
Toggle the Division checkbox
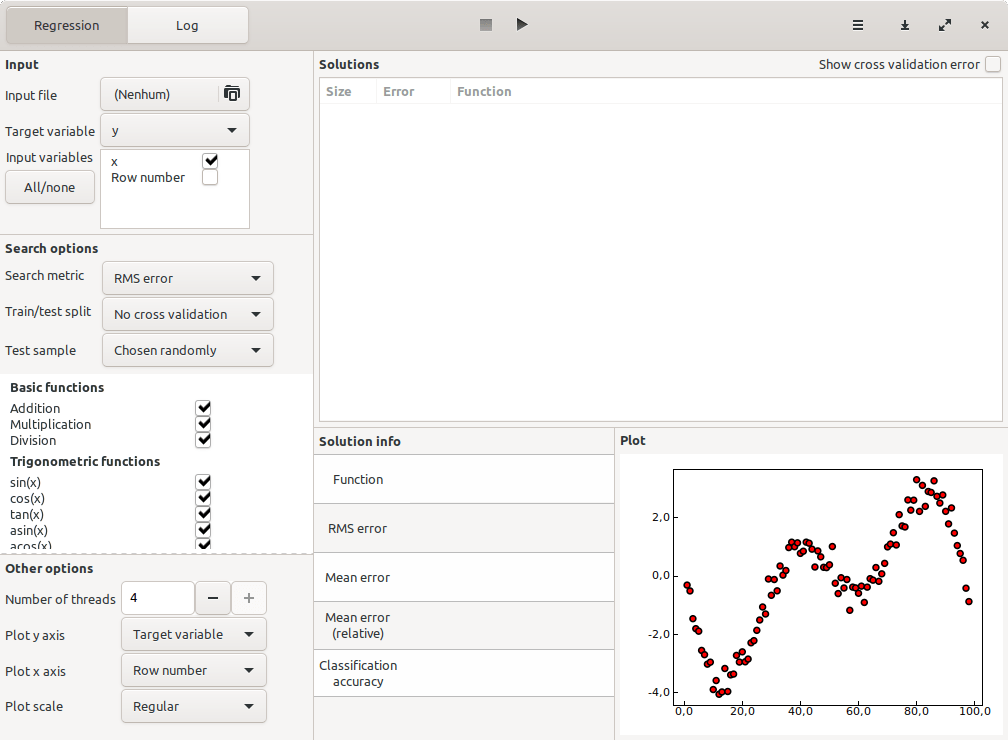click(204, 440)
